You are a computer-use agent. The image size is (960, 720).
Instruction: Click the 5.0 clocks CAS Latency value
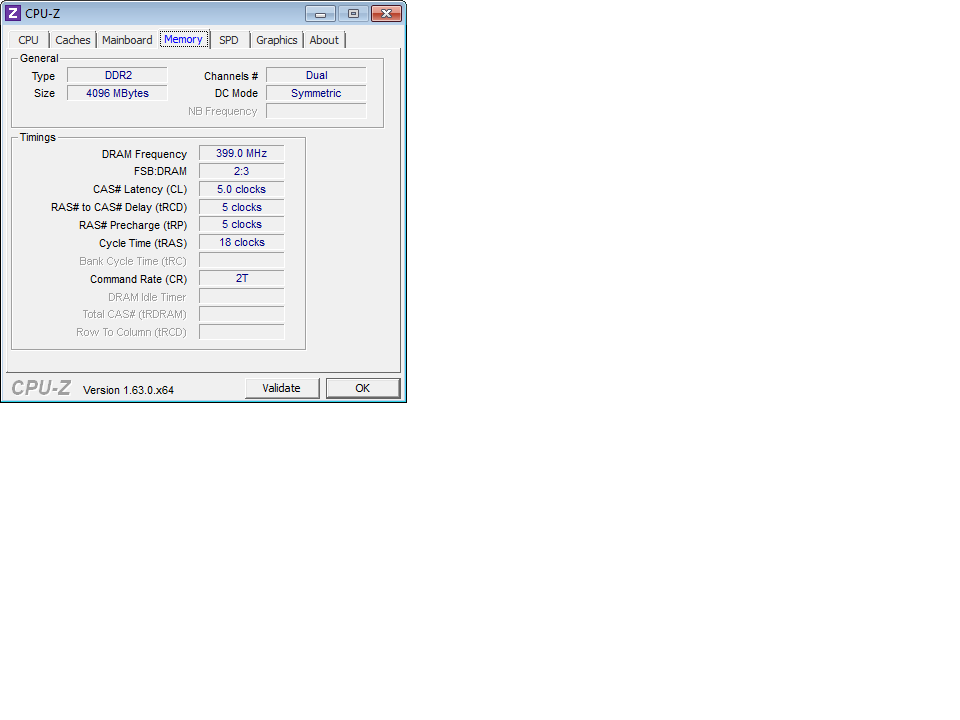point(242,189)
